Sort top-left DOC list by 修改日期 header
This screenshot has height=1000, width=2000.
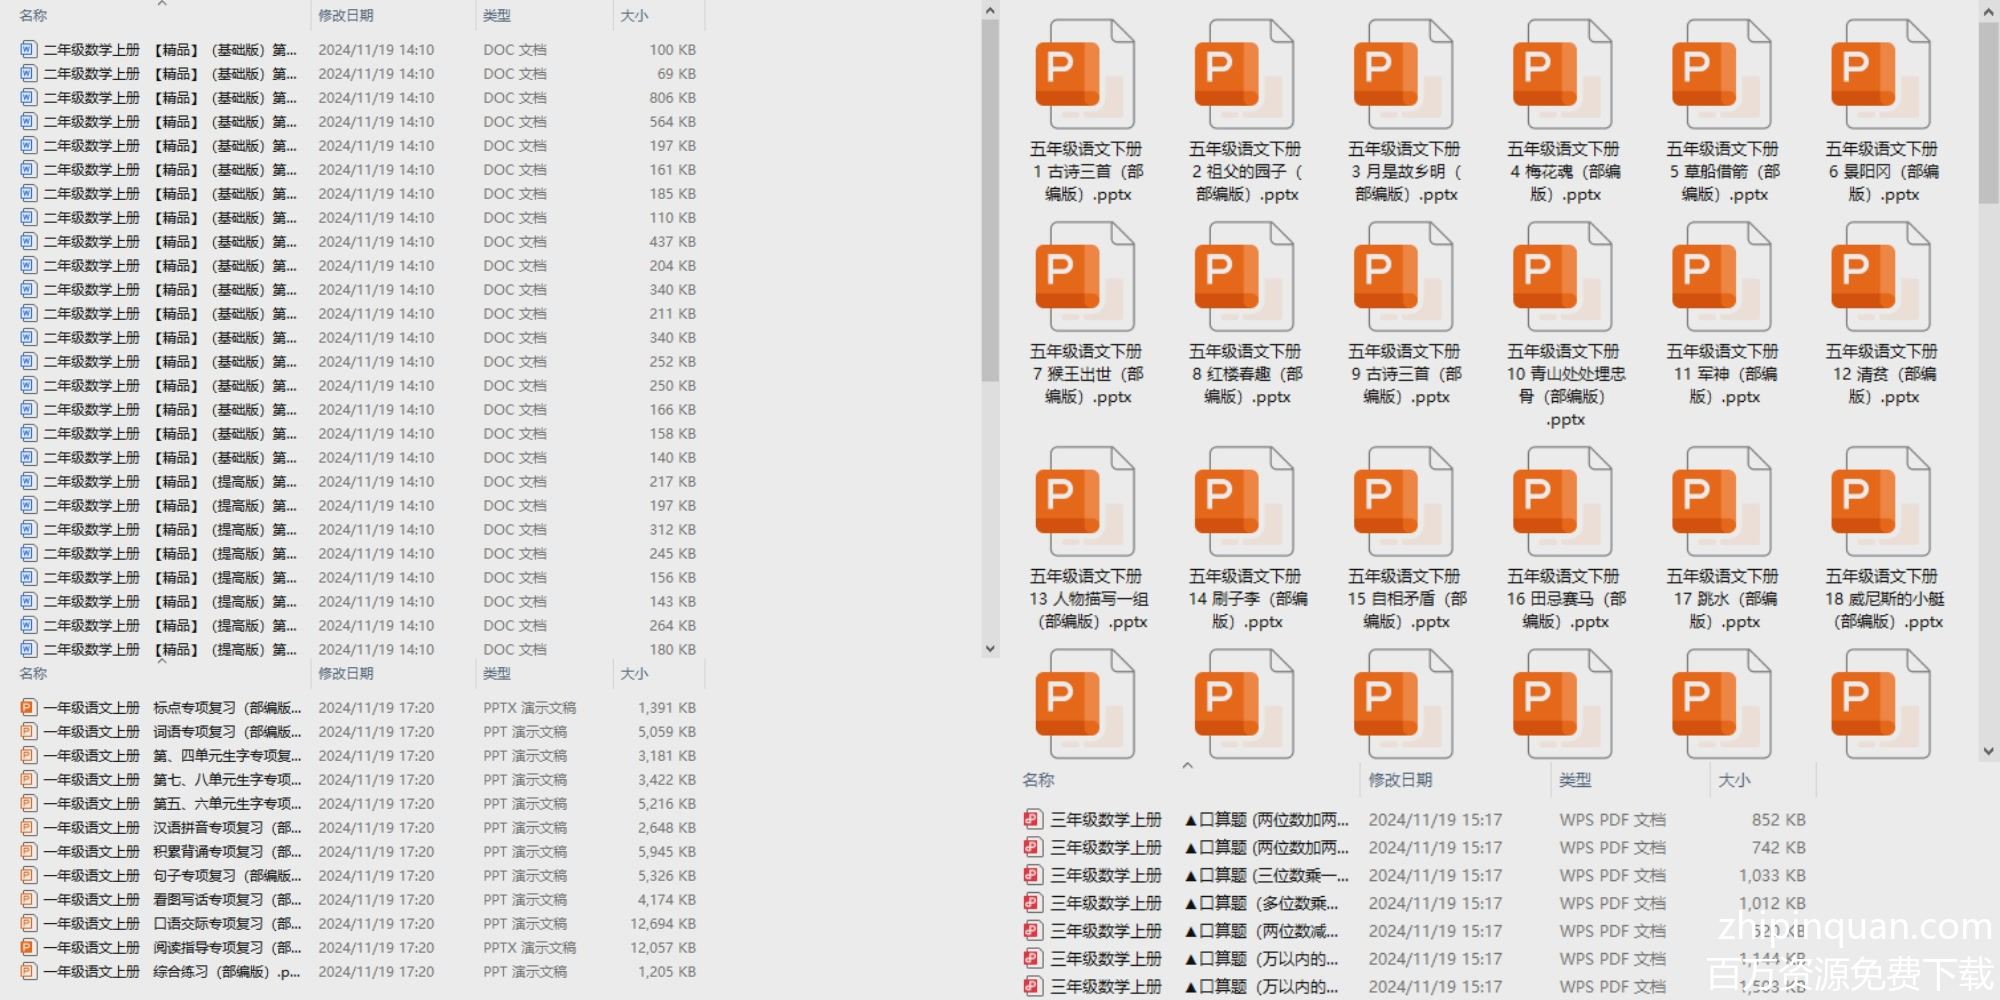[346, 16]
